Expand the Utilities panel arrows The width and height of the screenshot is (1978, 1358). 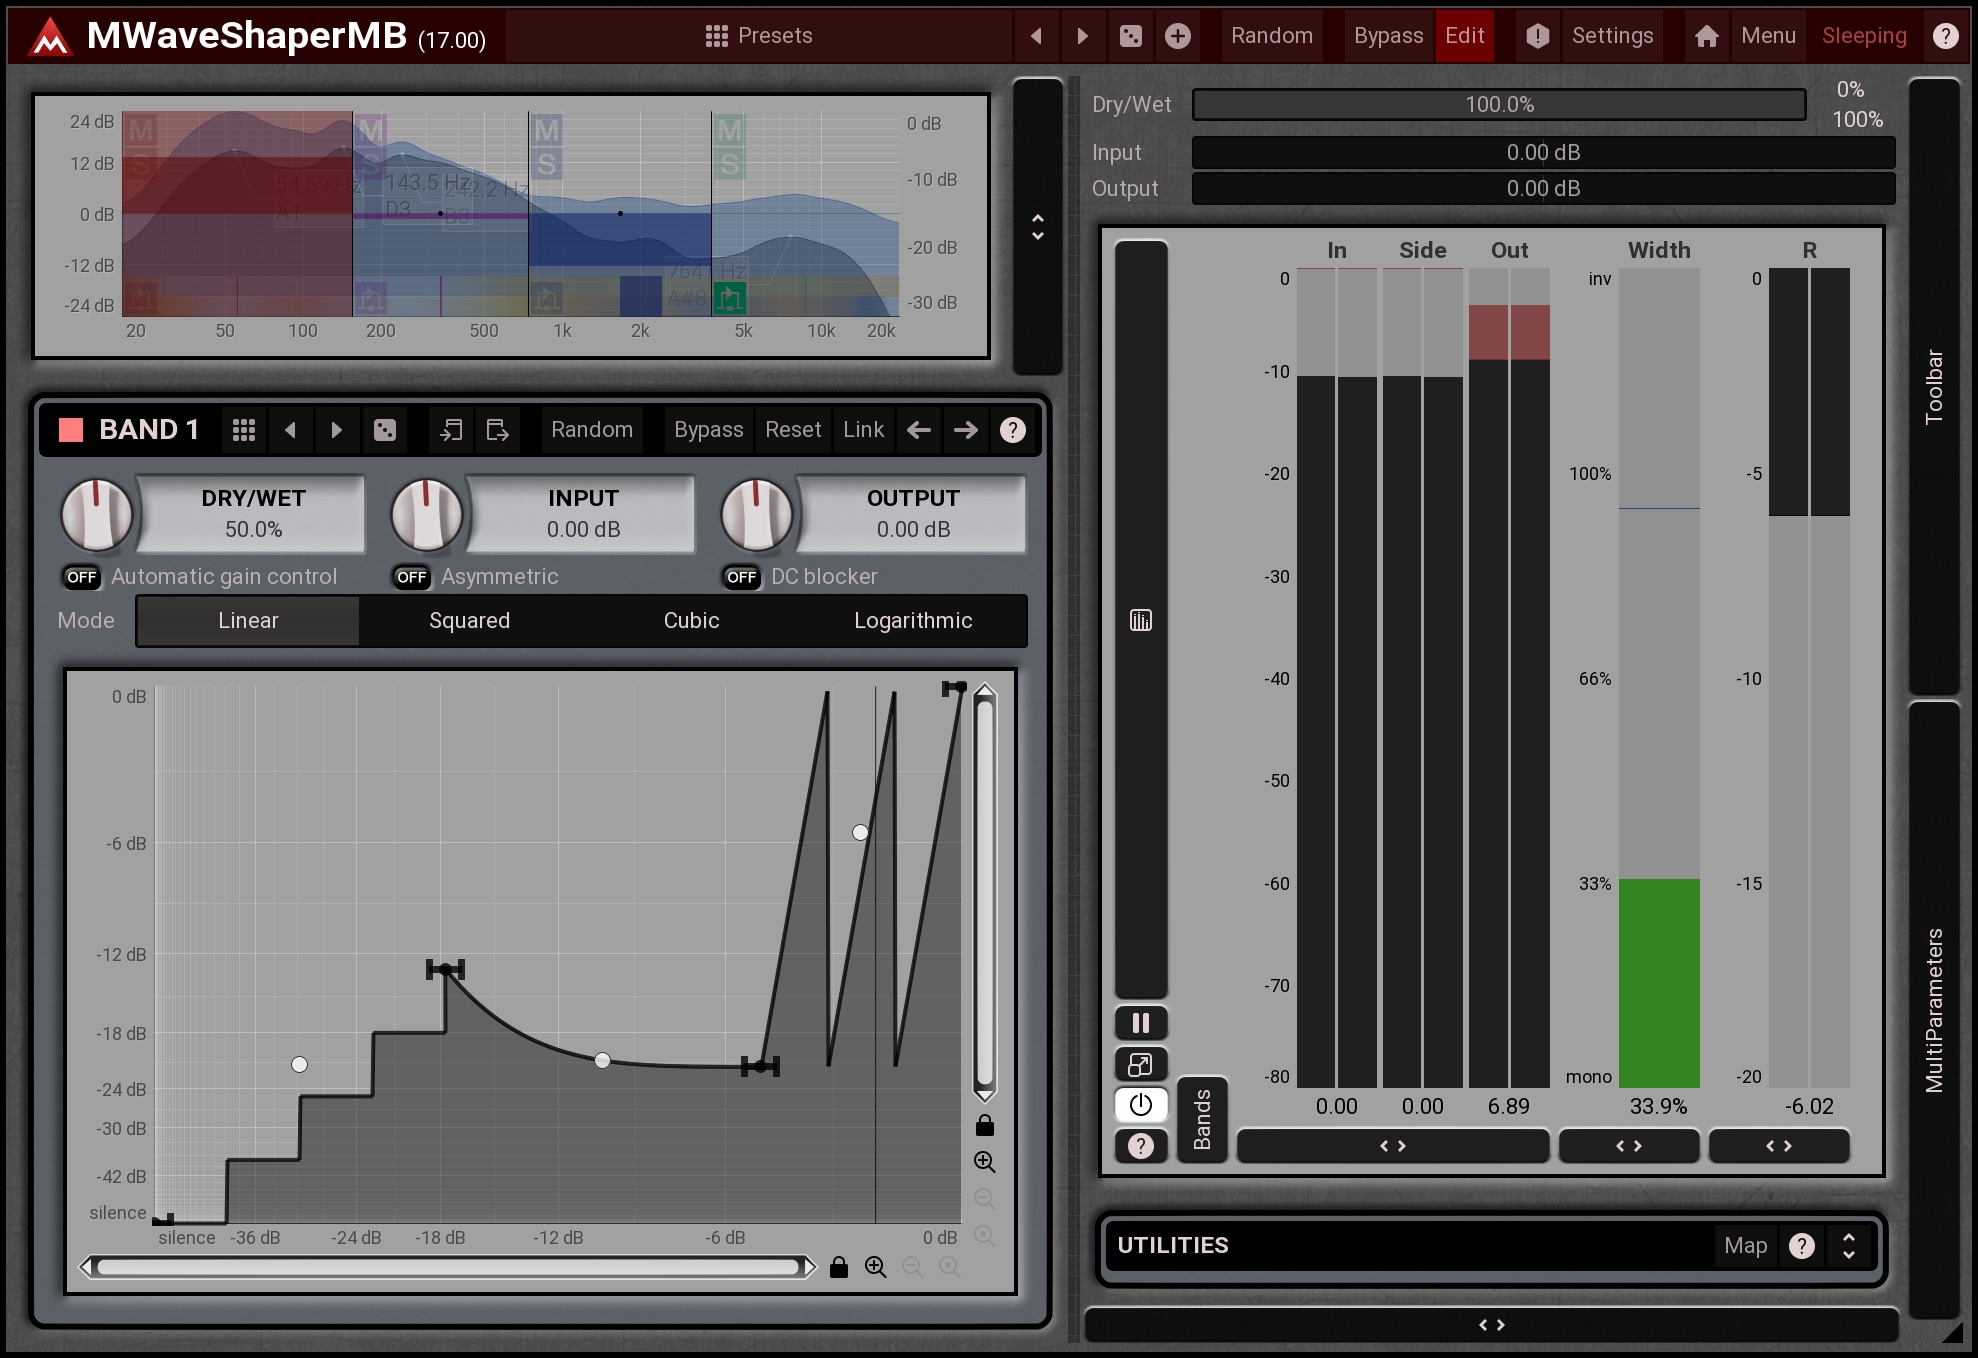tap(1849, 1246)
